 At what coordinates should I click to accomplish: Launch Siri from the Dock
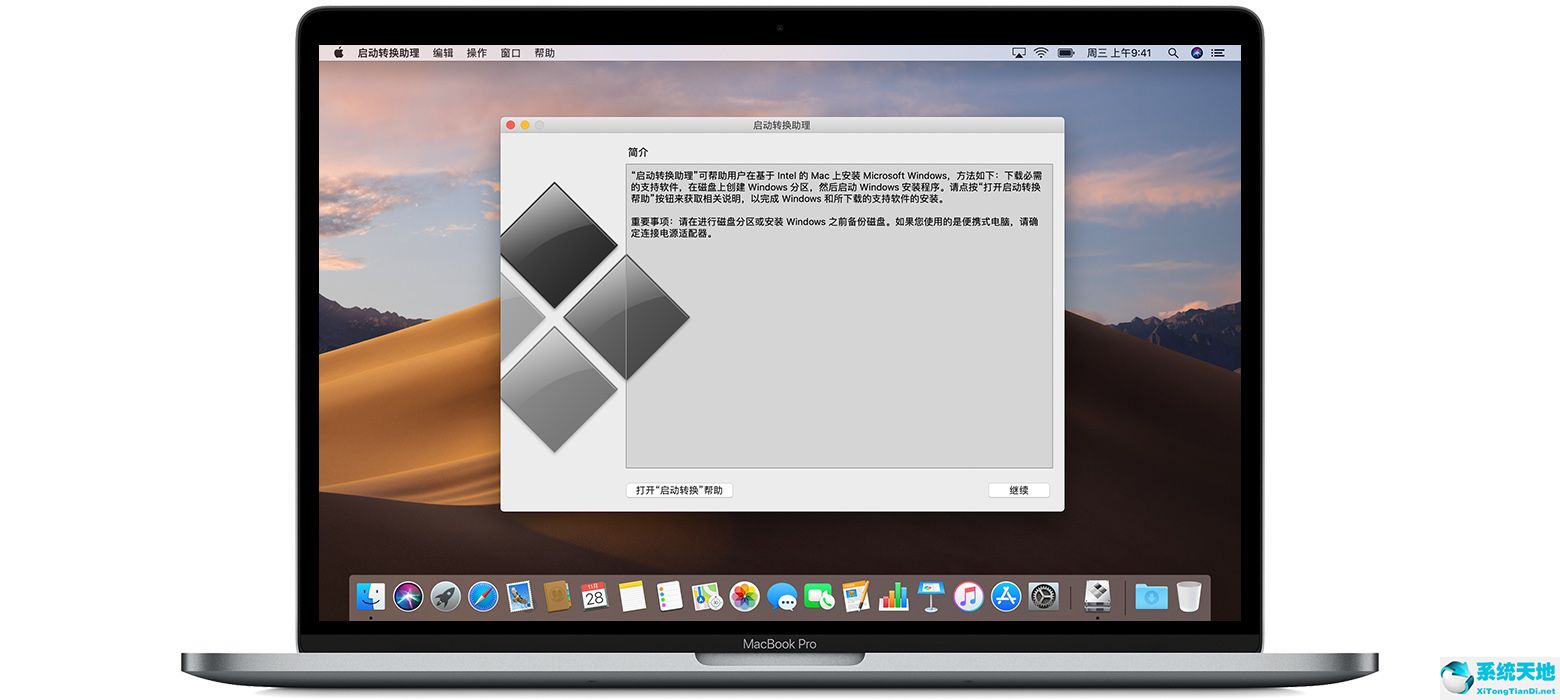click(408, 597)
